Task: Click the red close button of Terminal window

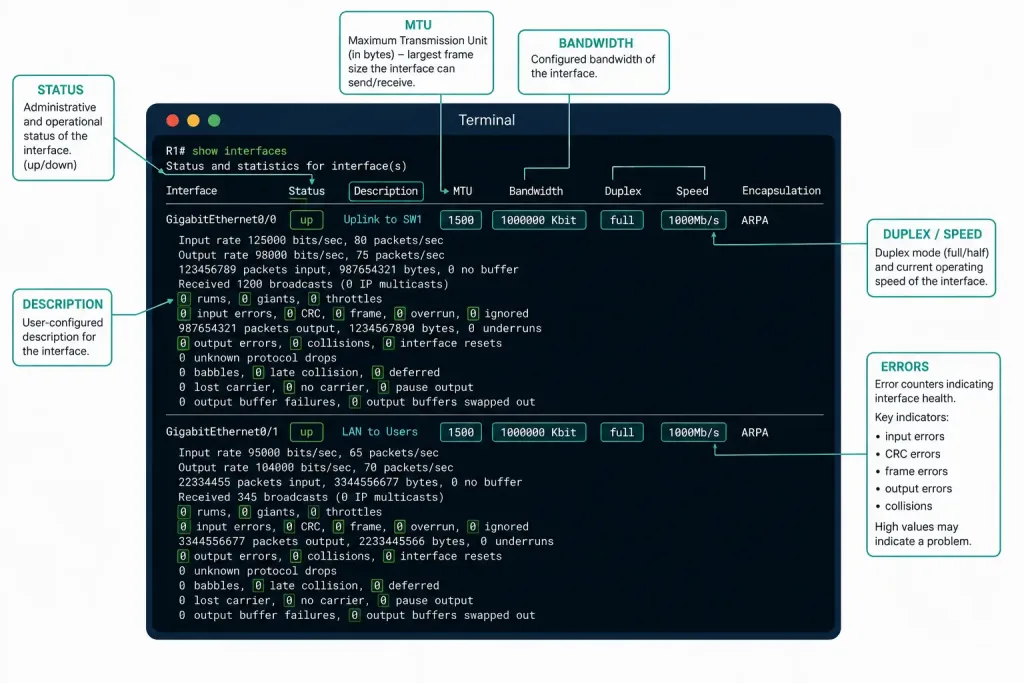Action: coord(172,120)
